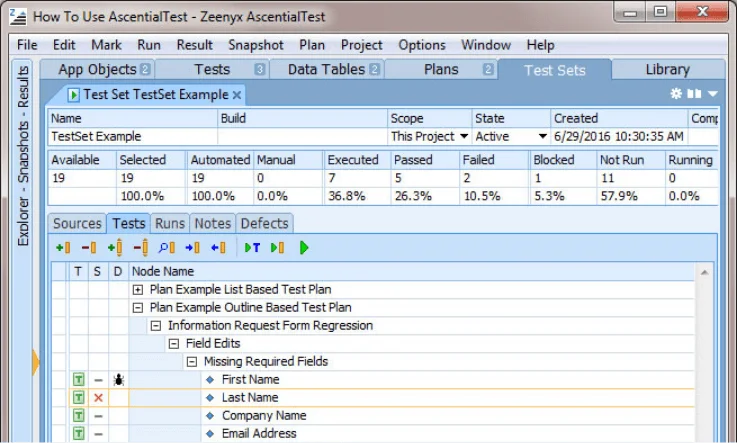The height and width of the screenshot is (443, 737).
Task: Open the Options menu
Action: coord(422,45)
